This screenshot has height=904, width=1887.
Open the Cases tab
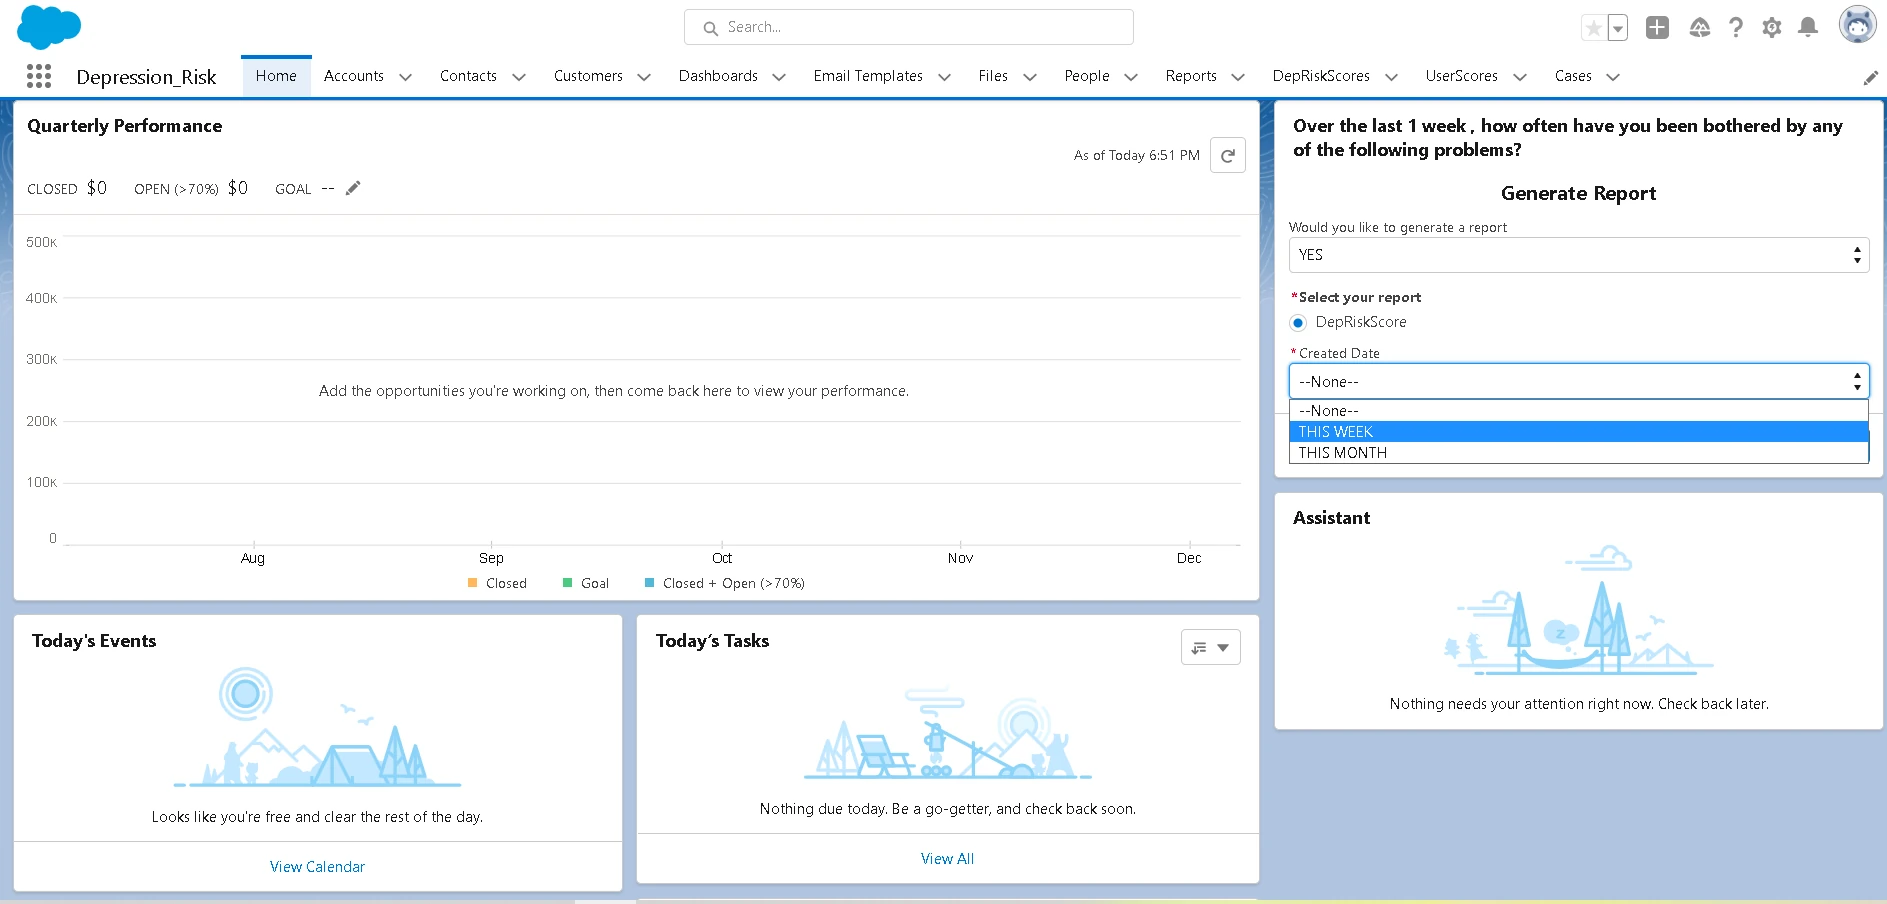tap(1573, 76)
